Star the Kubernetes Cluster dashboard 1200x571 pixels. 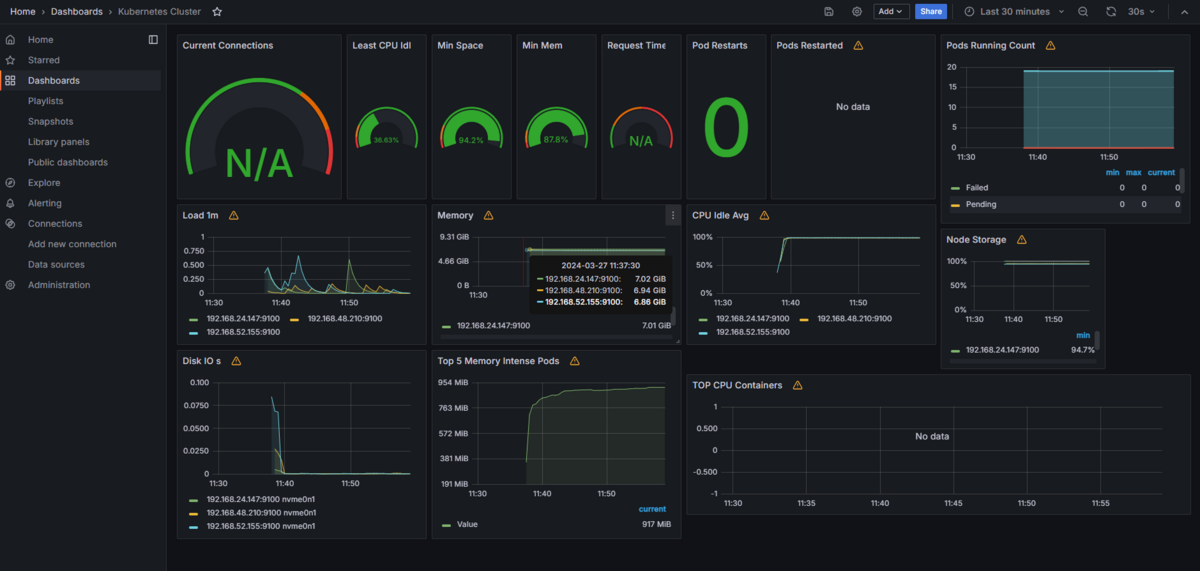point(217,12)
